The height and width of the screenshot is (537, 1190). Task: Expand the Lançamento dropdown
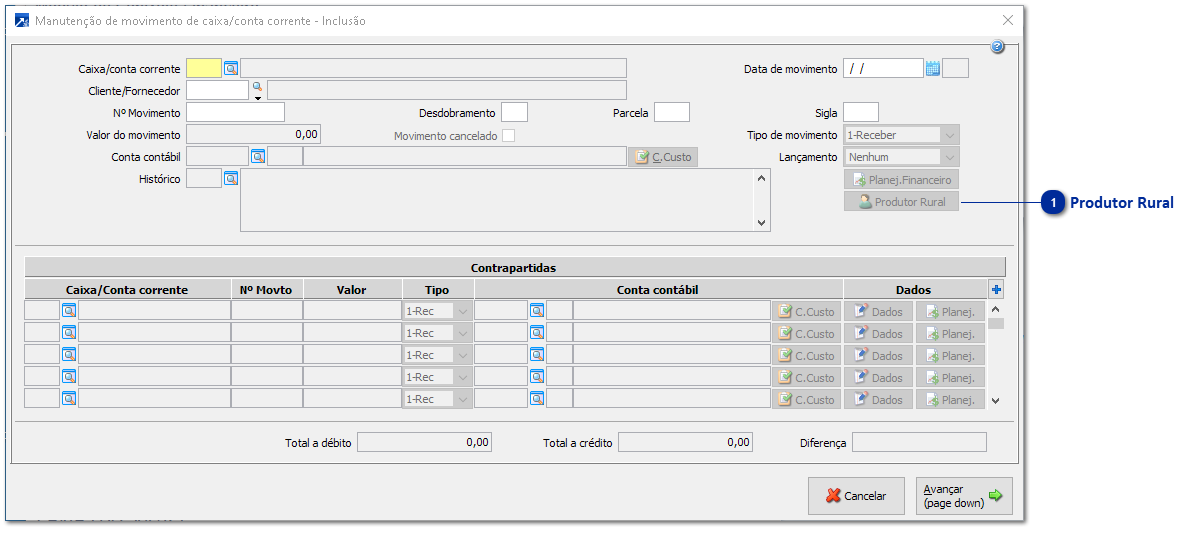click(x=949, y=157)
